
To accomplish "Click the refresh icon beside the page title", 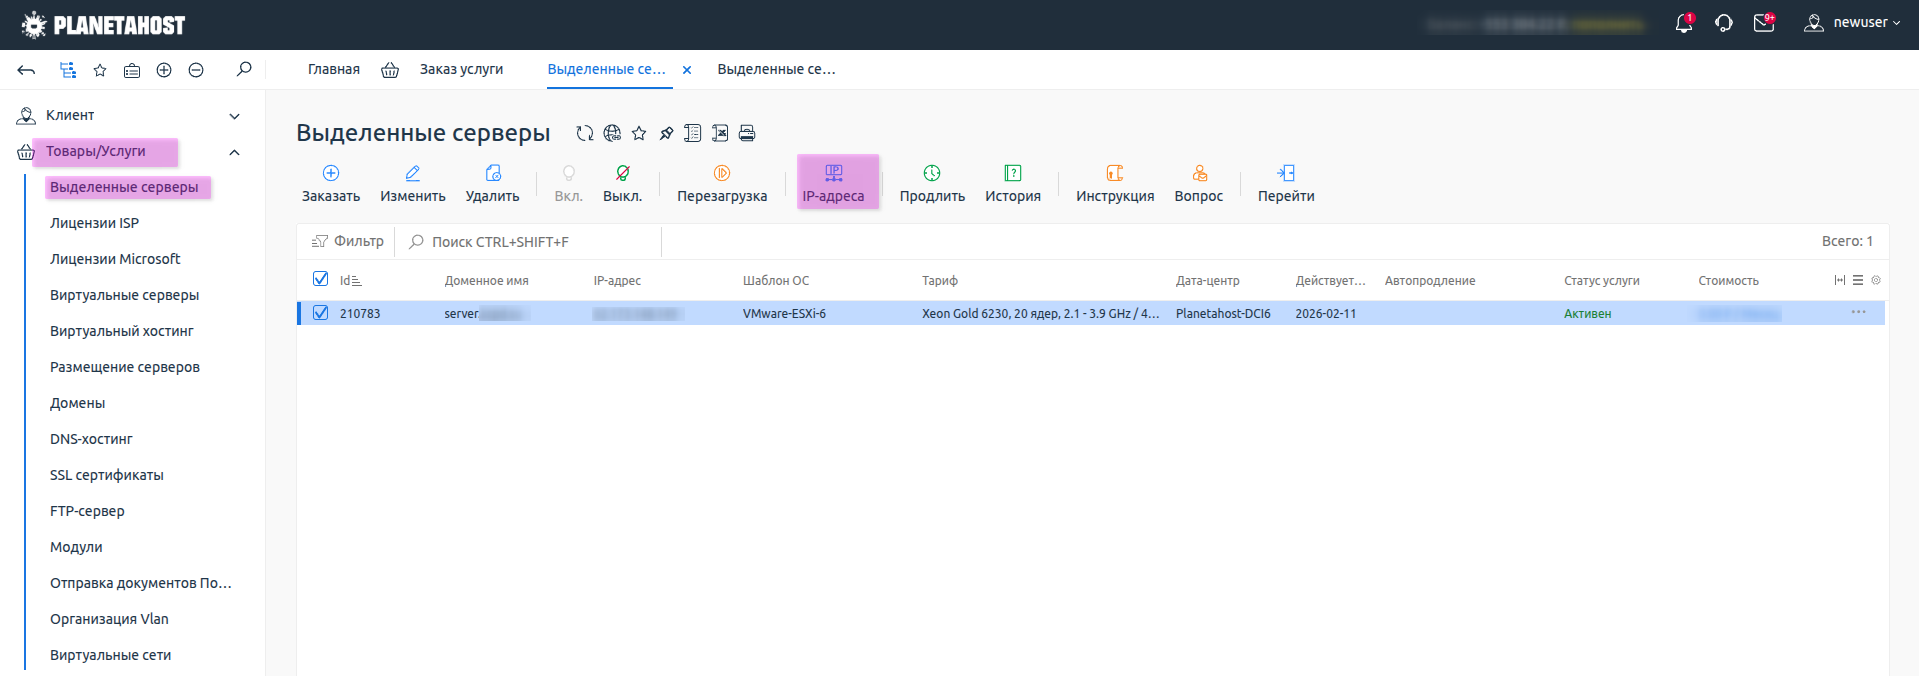I will 585,133.
